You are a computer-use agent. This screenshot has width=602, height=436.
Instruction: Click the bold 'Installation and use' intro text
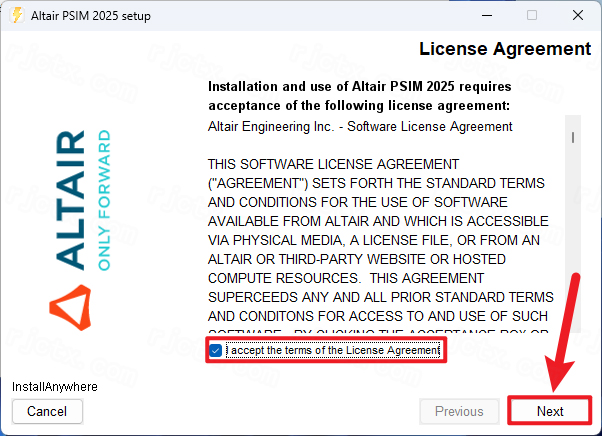pyautogui.click(x=359, y=96)
